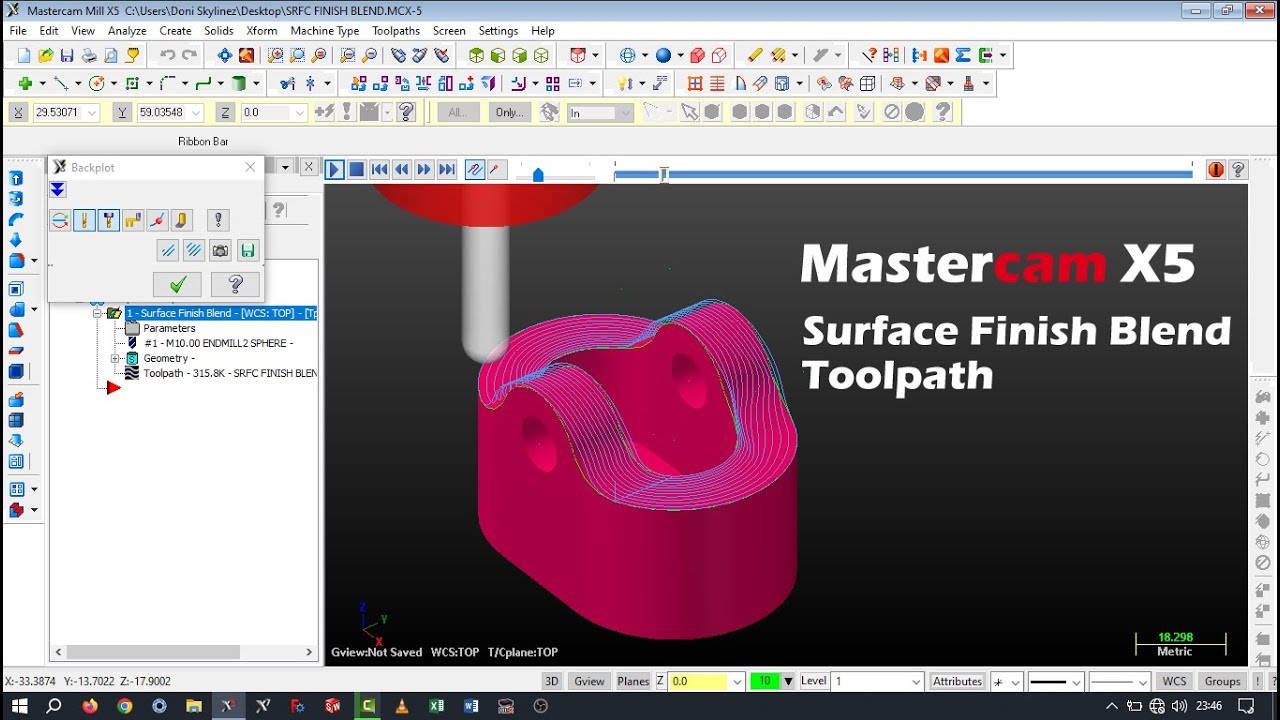Toggle Display with color codes option
This screenshot has height=720, width=1280.
(60, 220)
